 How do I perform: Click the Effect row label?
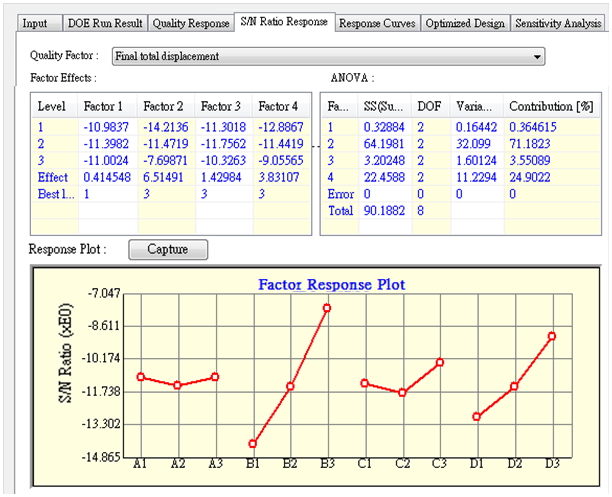click(x=53, y=178)
